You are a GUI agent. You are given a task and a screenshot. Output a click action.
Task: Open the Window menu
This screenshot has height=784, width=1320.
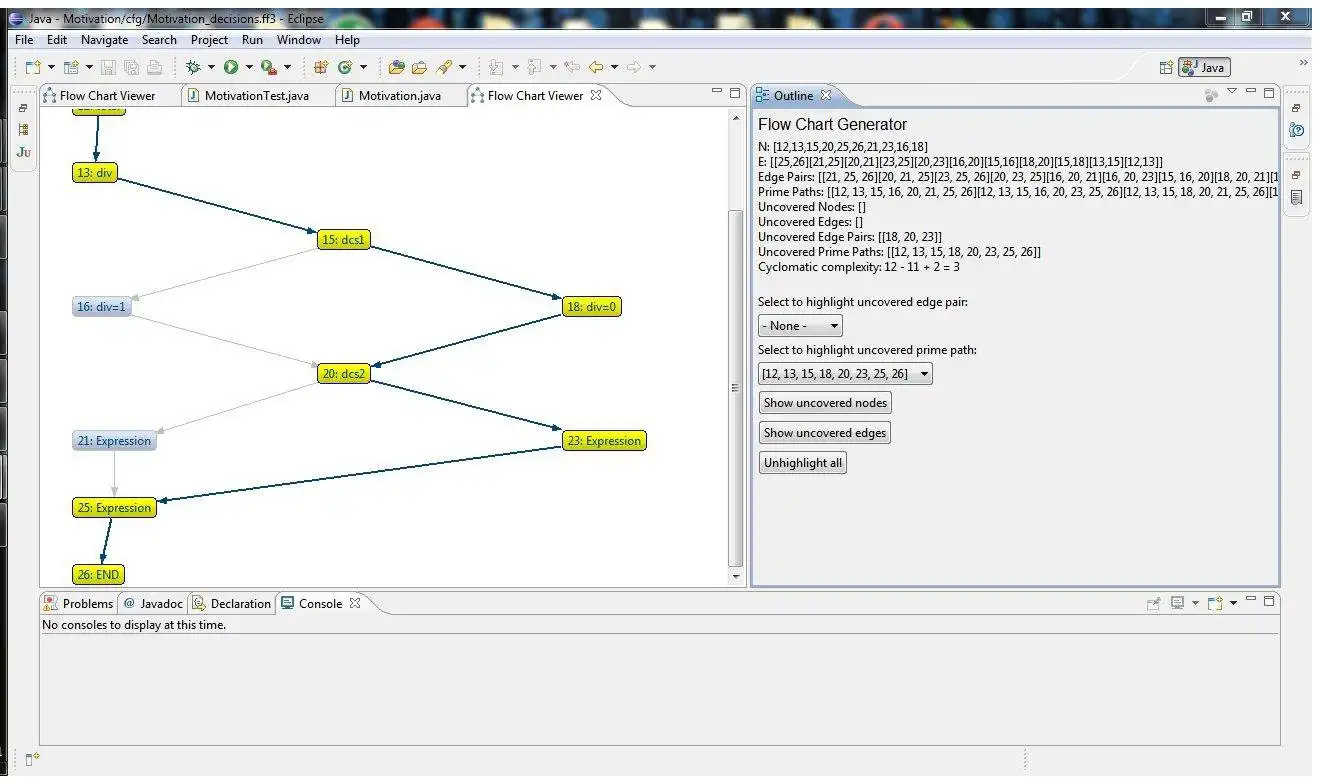tap(299, 40)
